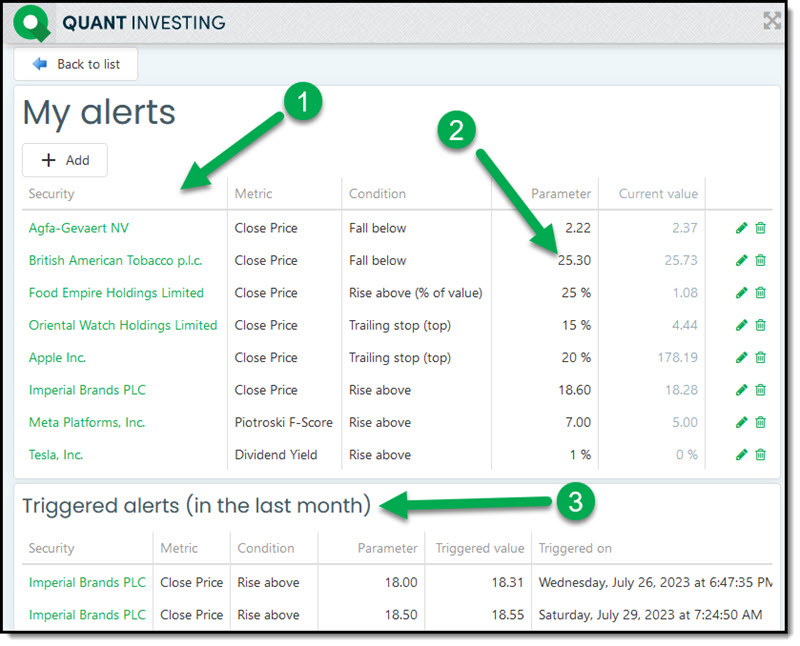Delete the Meta Platforms alert

tap(760, 423)
